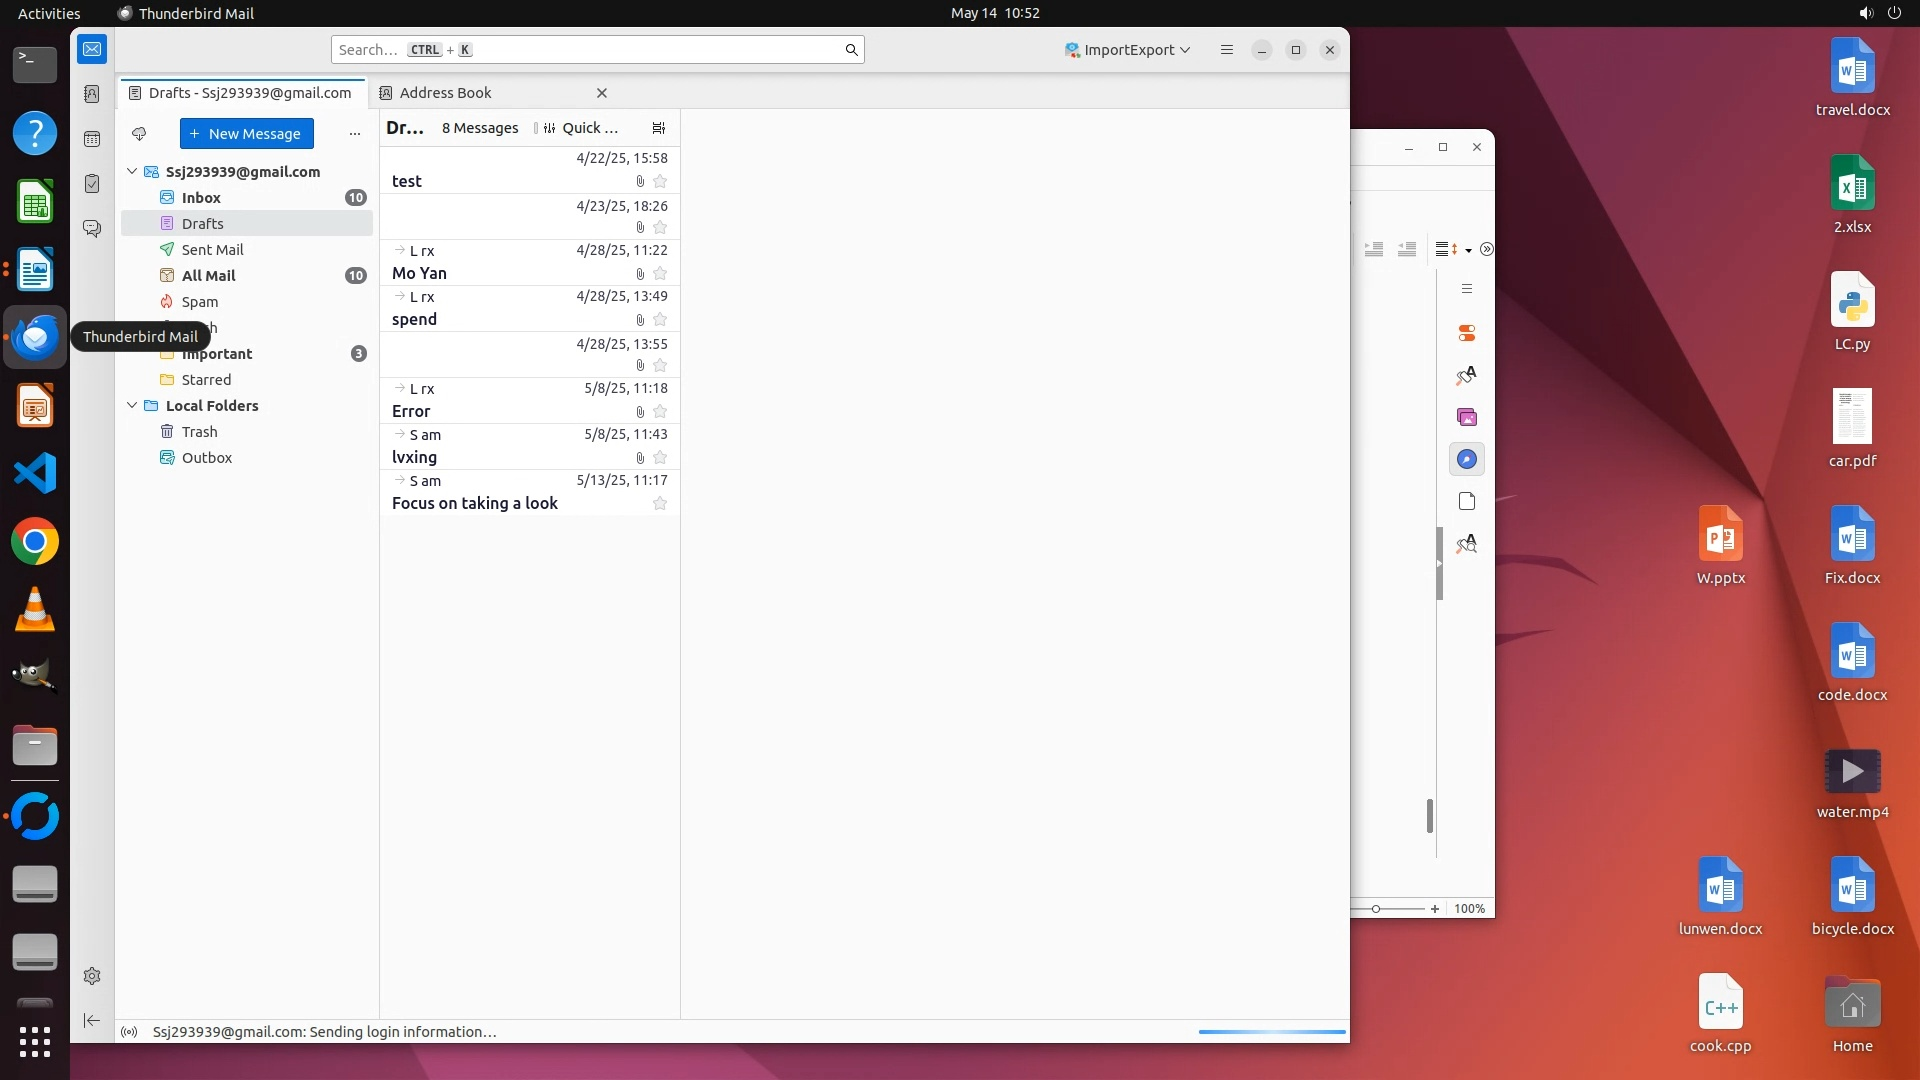Star the 'Focus on taking a look' draft
1920x1080 pixels.
click(660, 504)
